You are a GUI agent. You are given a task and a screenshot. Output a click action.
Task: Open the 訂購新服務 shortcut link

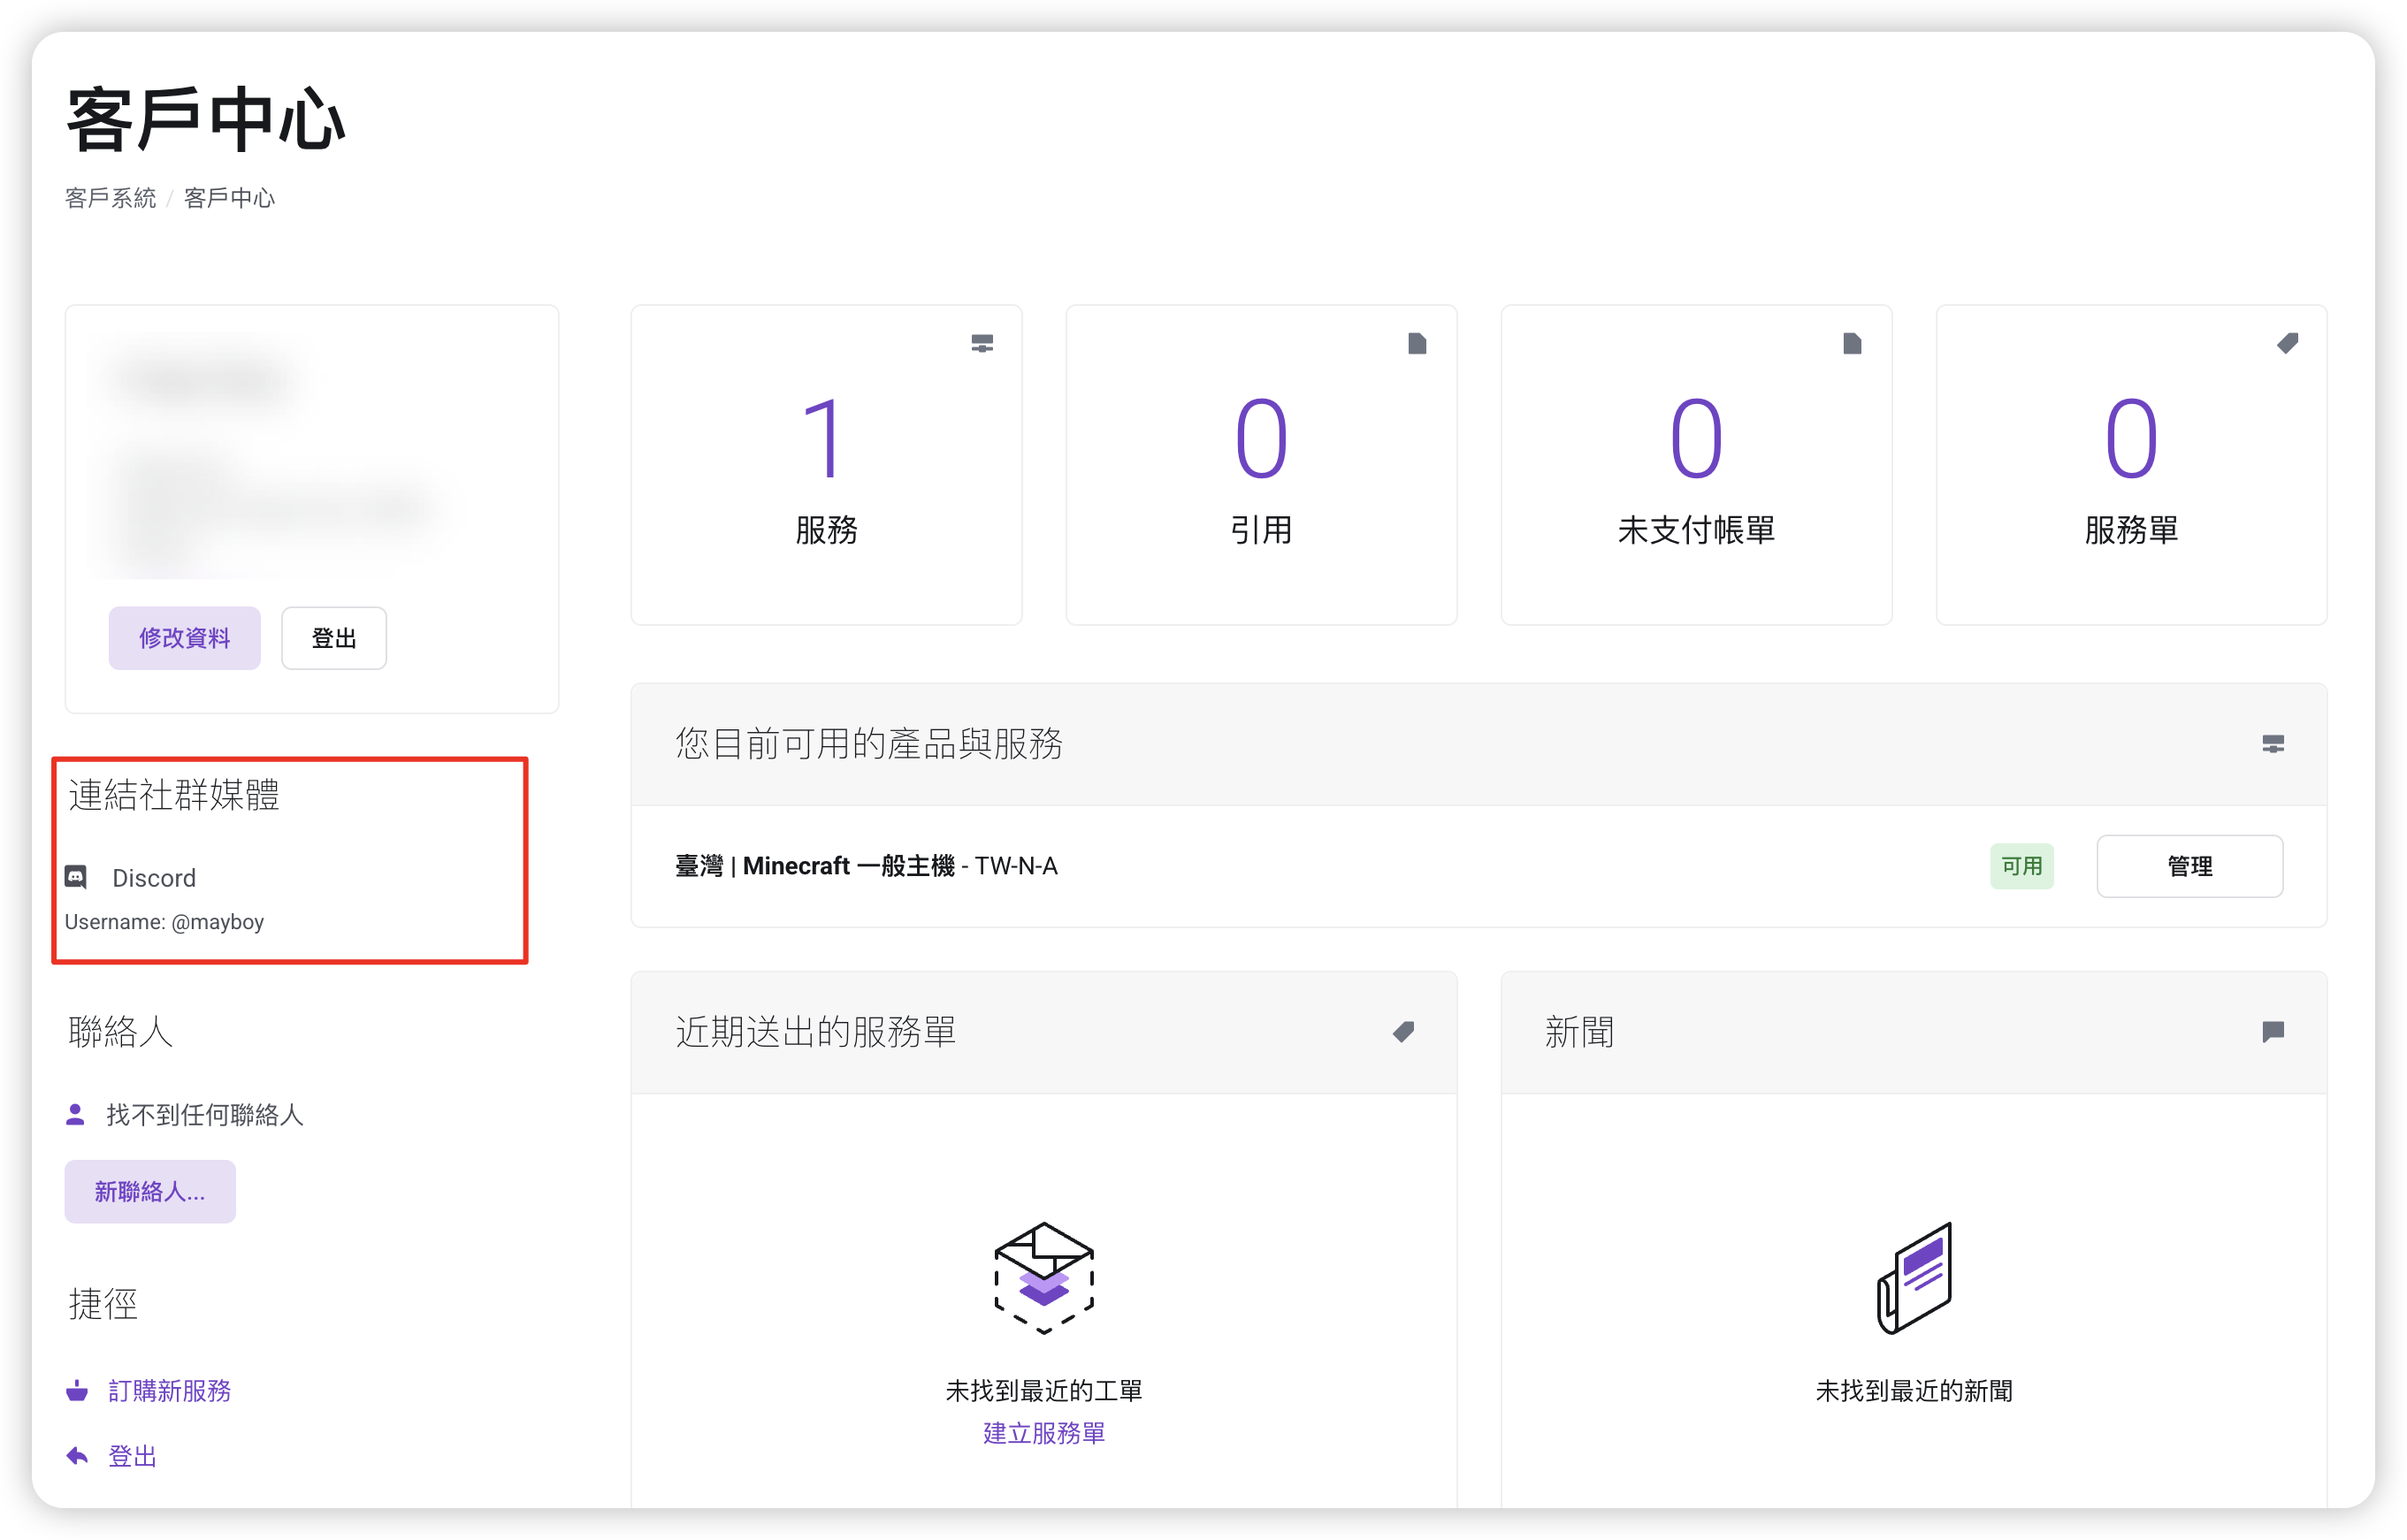169,1390
